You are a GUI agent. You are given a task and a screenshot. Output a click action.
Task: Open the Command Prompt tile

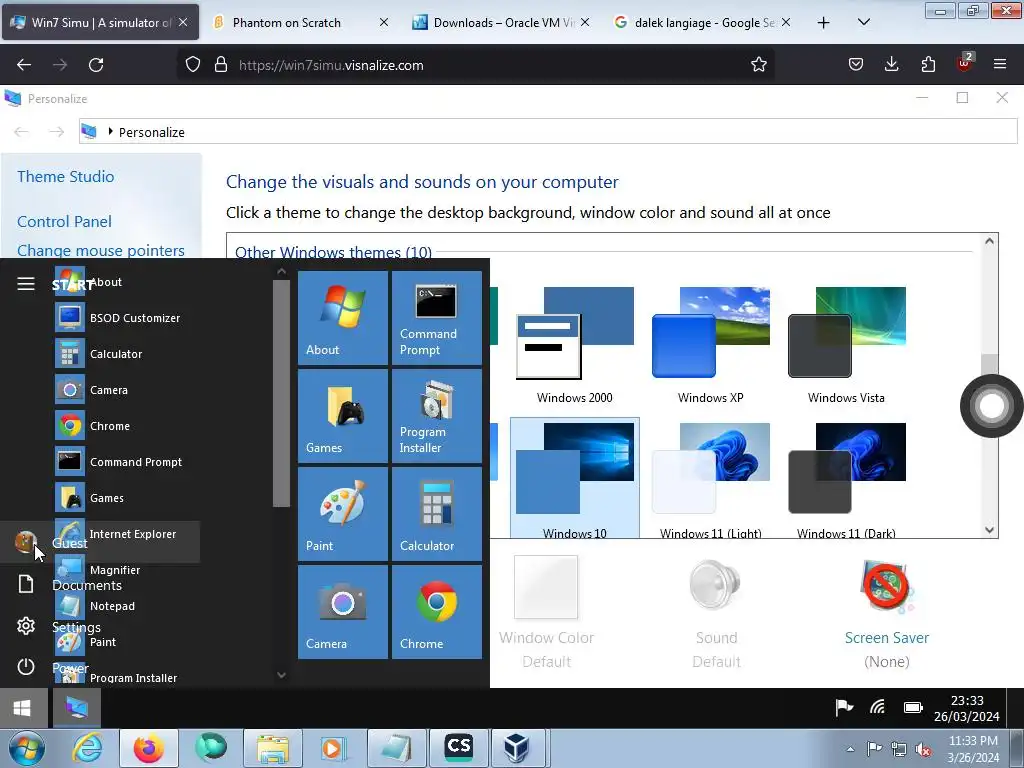(x=436, y=317)
